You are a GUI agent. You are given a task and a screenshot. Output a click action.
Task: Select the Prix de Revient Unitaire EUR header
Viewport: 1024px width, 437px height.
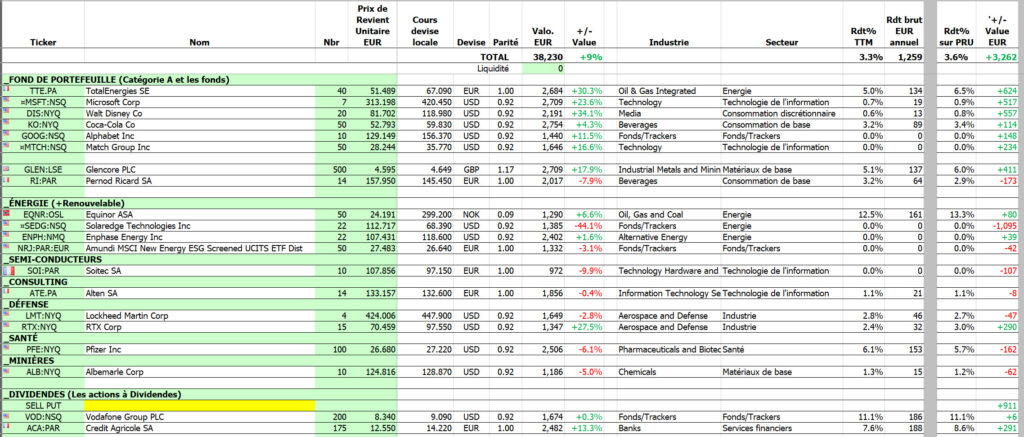click(373, 26)
